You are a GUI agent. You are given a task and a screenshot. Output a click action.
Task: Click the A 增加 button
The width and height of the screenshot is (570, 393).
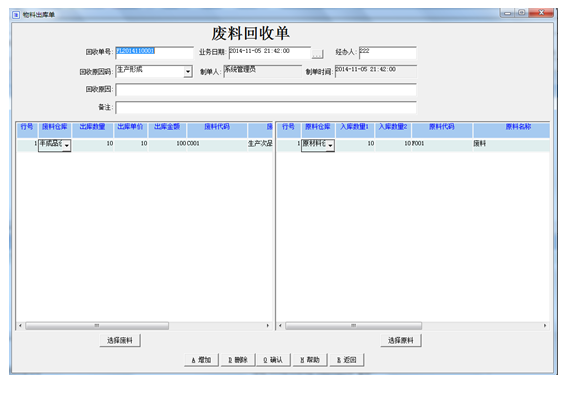(x=201, y=360)
